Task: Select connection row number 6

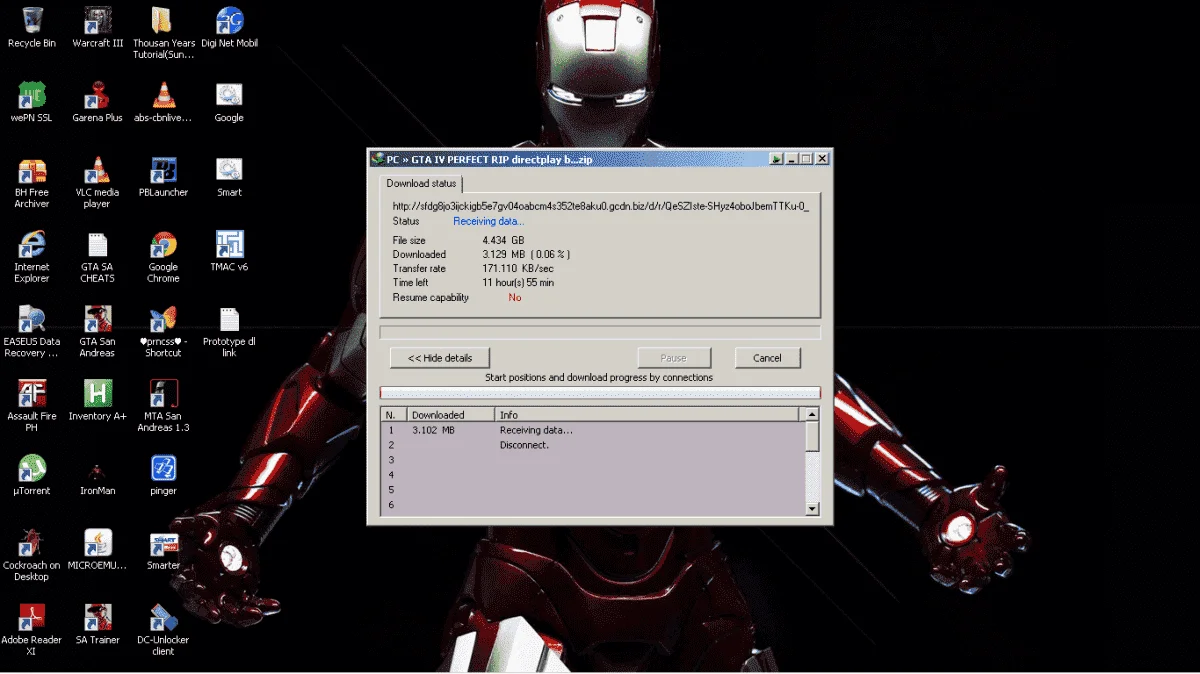Action: [593, 505]
